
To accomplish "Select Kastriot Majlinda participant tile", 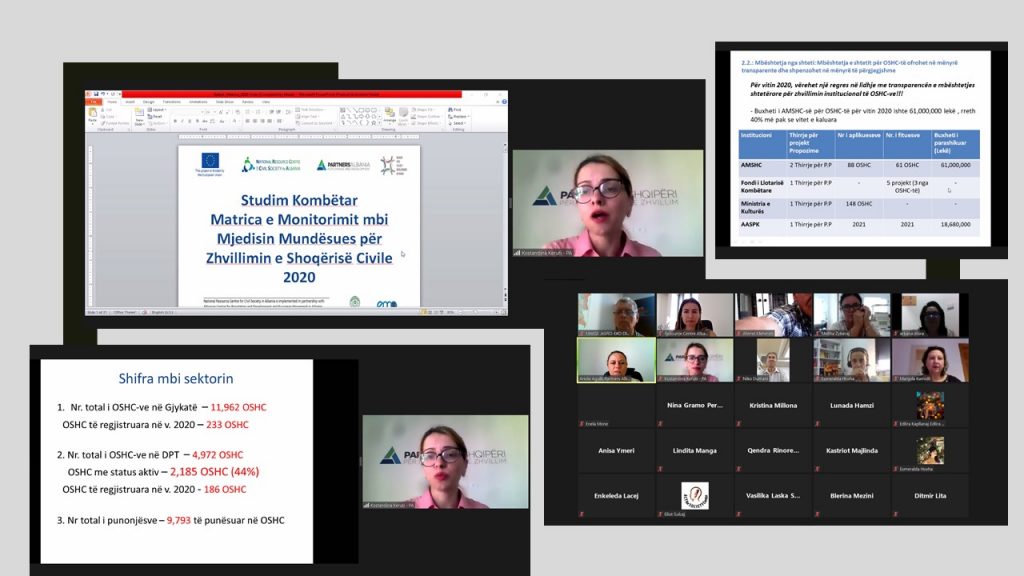I will 852,451.
